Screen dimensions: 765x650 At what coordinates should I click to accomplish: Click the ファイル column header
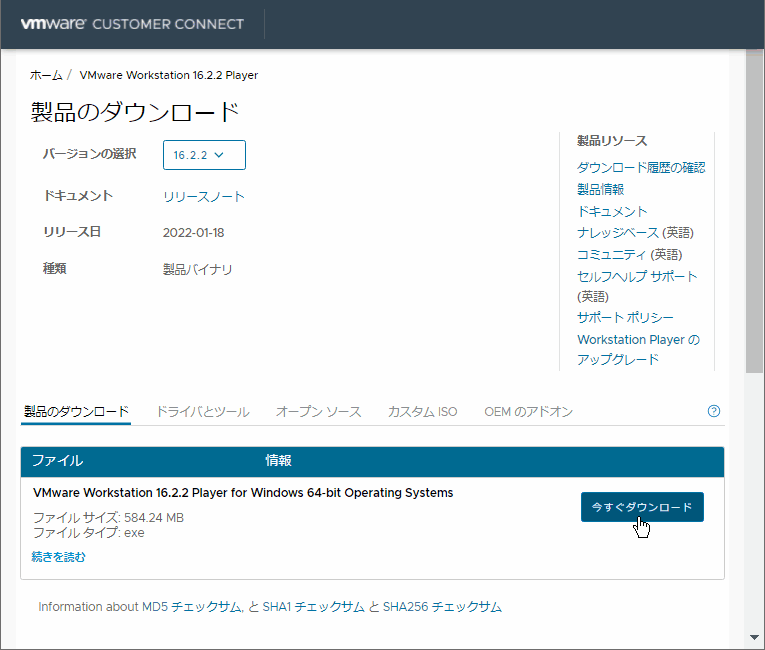coord(57,461)
